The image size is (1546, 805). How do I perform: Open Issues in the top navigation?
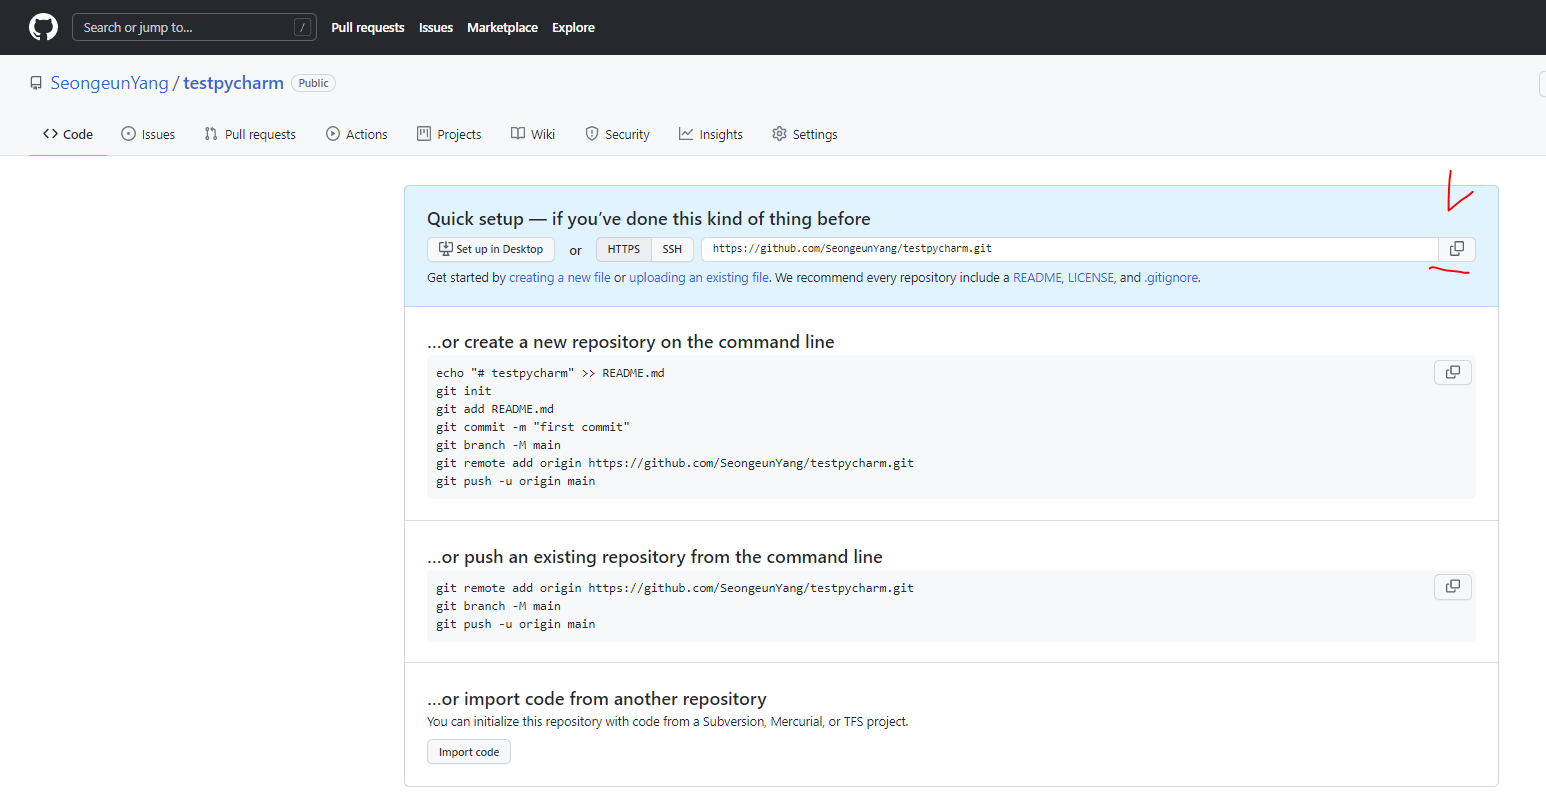436,27
